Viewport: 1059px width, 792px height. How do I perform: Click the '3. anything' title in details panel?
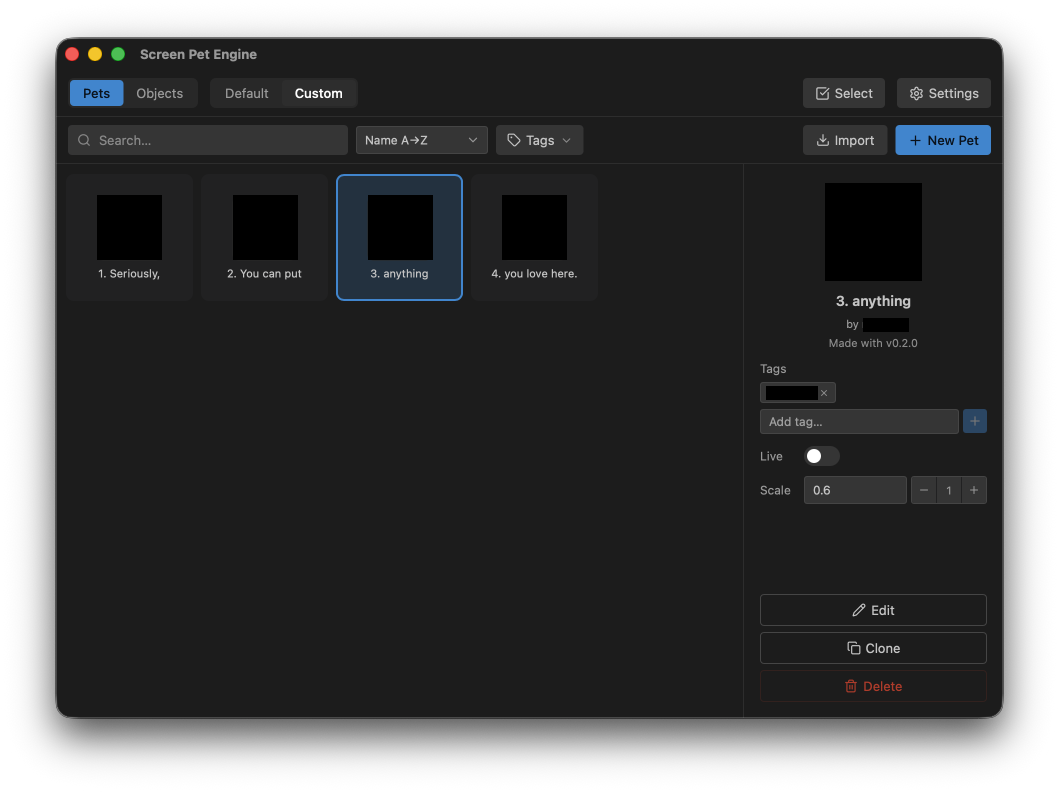(x=873, y=301)
